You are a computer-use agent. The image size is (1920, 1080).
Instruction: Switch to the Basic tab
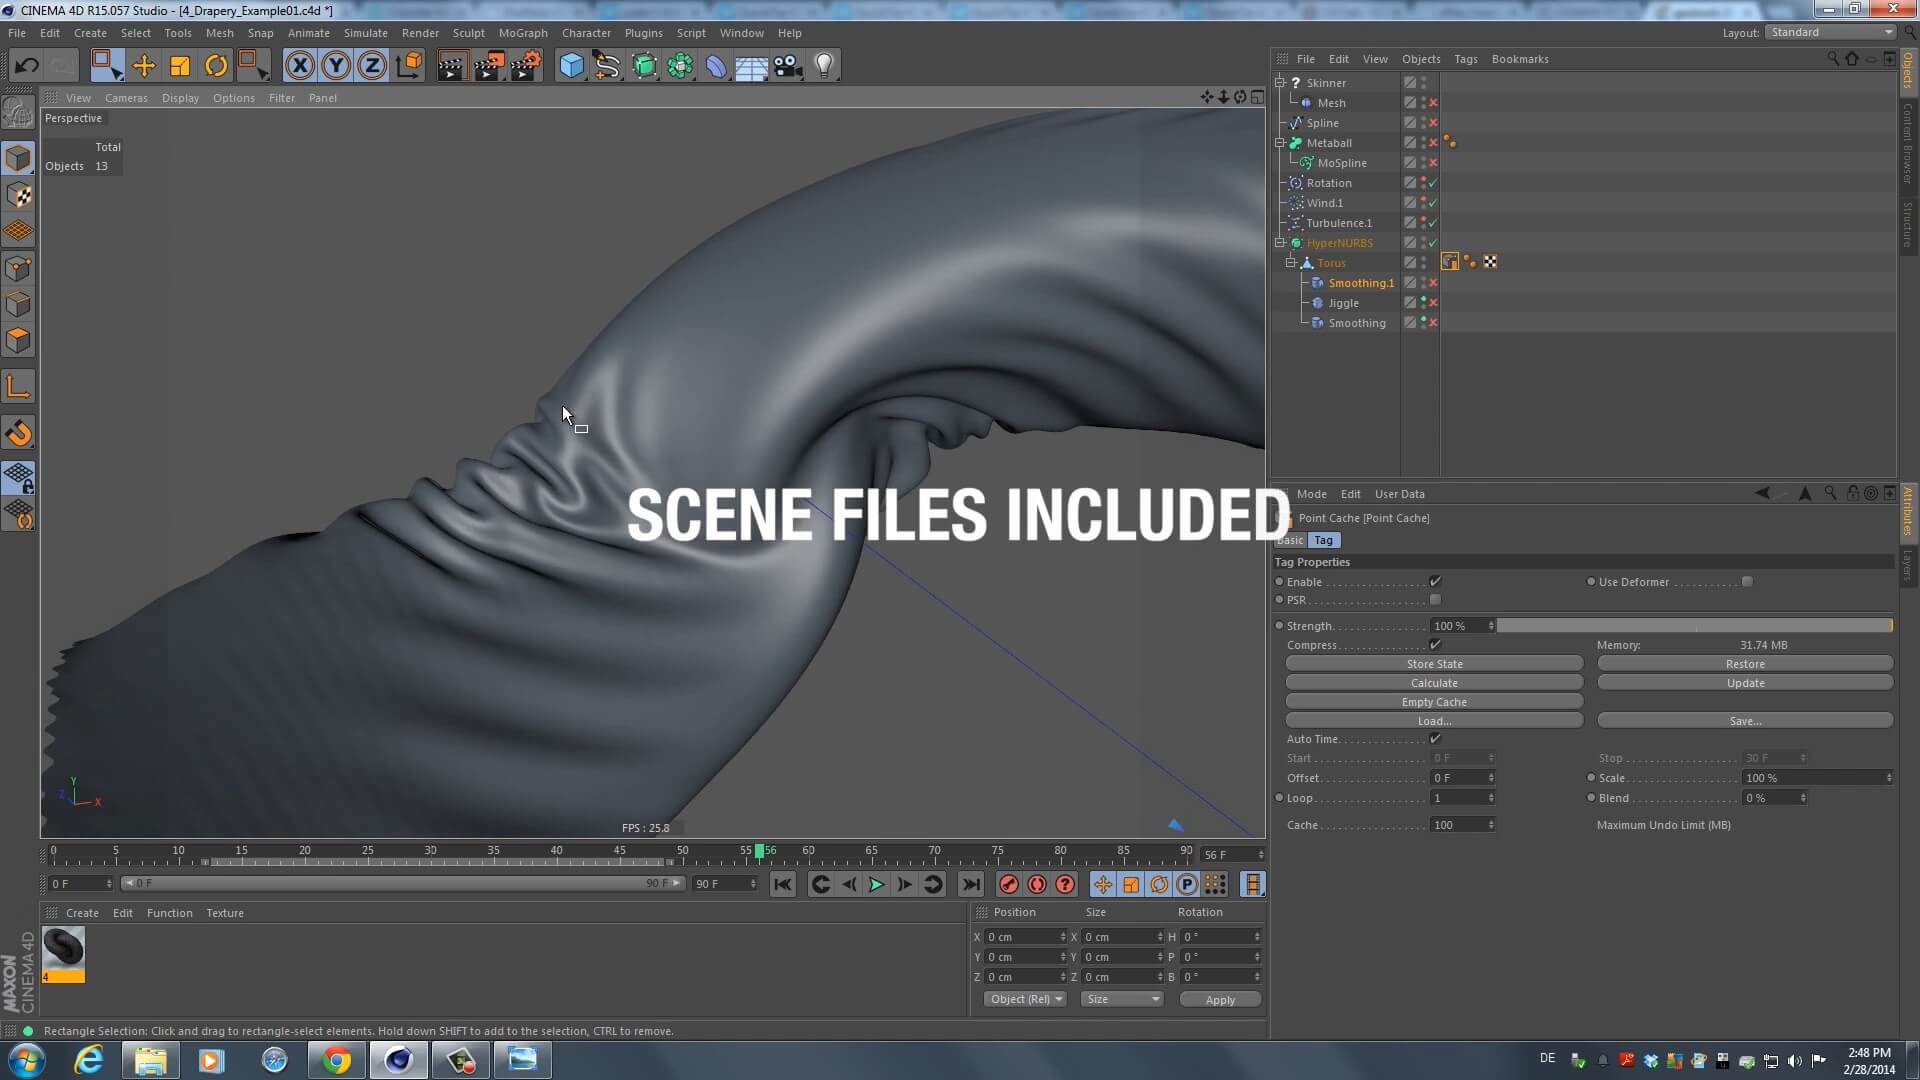click(1290, 540)
